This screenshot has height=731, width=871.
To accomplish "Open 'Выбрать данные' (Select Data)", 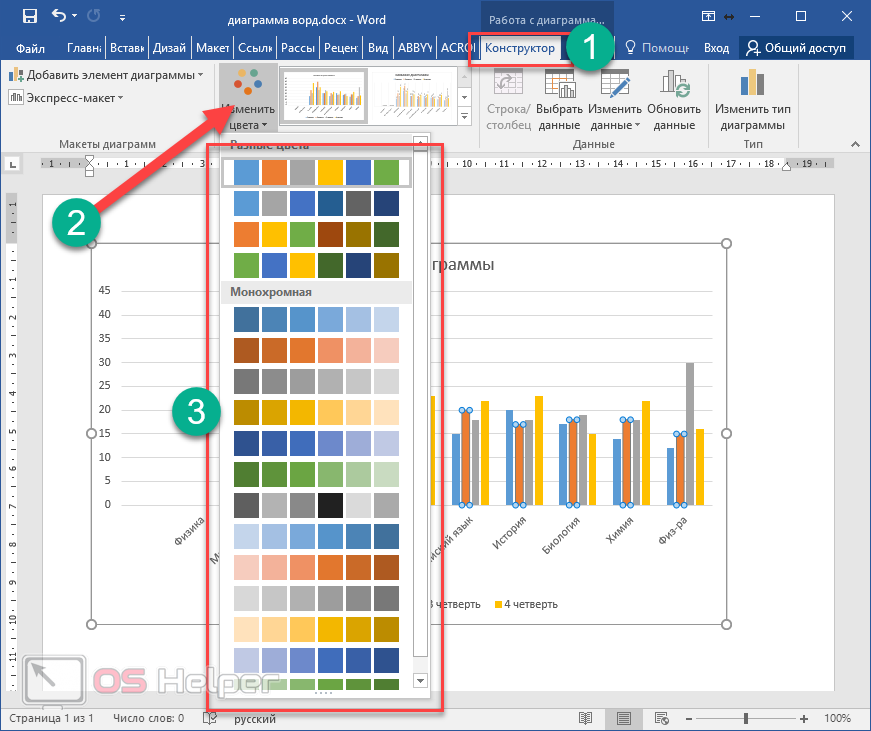I will click(558, 101).
